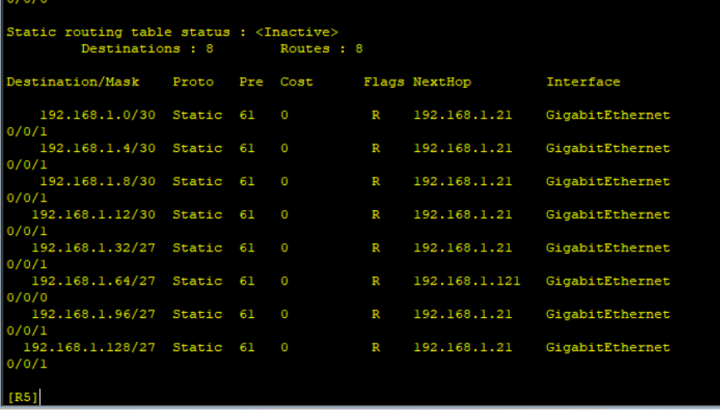Click 'Static routing table status' text
Viewport: 720px width, 410px height.
[118, 32]
